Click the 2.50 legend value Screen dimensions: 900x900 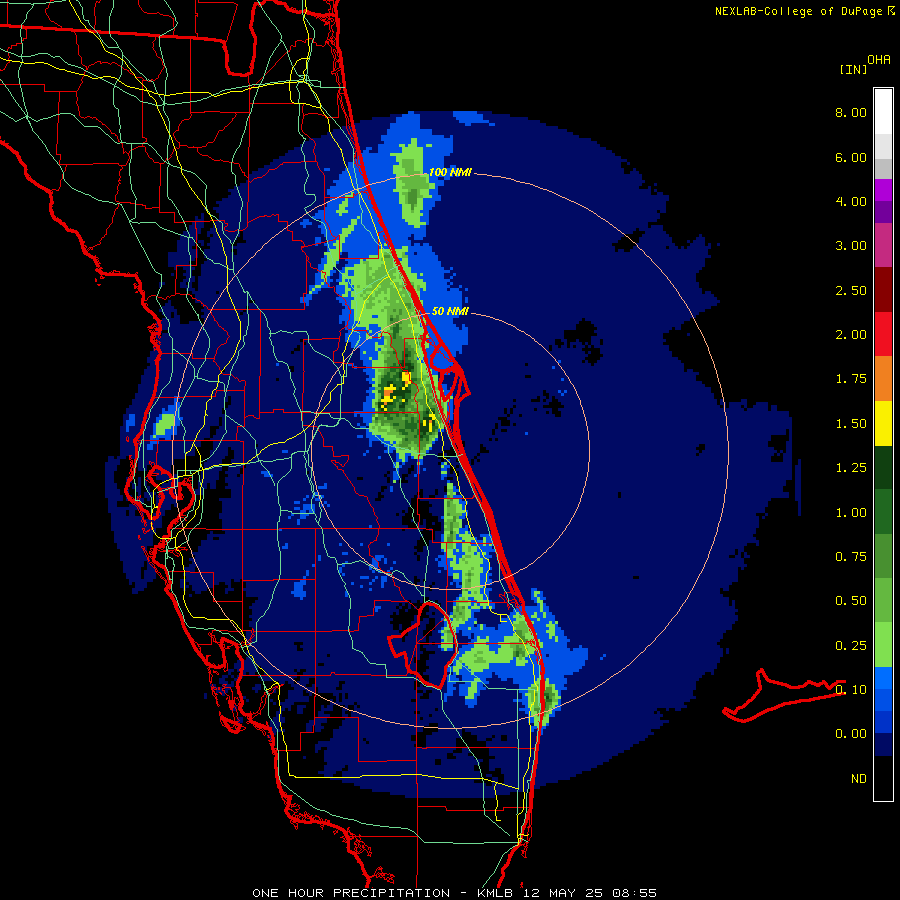[851, 290]
